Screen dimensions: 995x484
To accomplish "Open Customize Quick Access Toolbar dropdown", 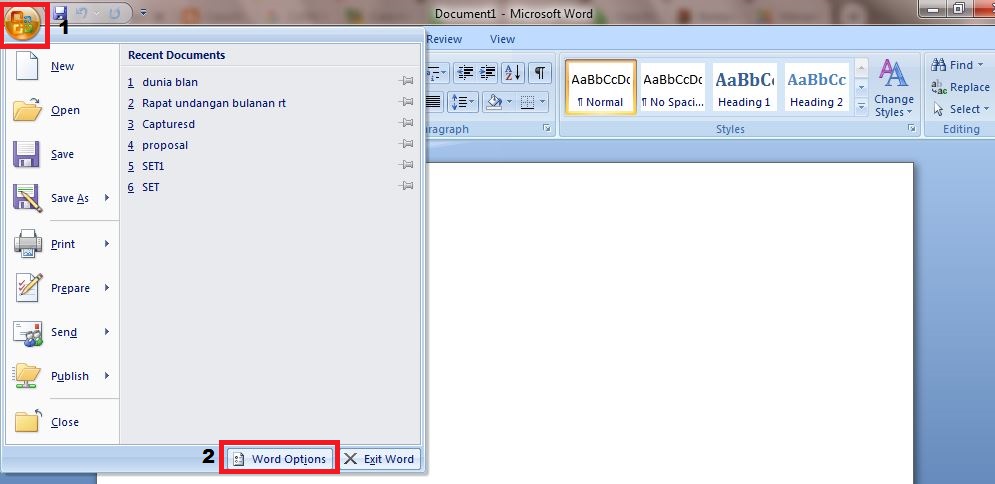I will [143, 13].
